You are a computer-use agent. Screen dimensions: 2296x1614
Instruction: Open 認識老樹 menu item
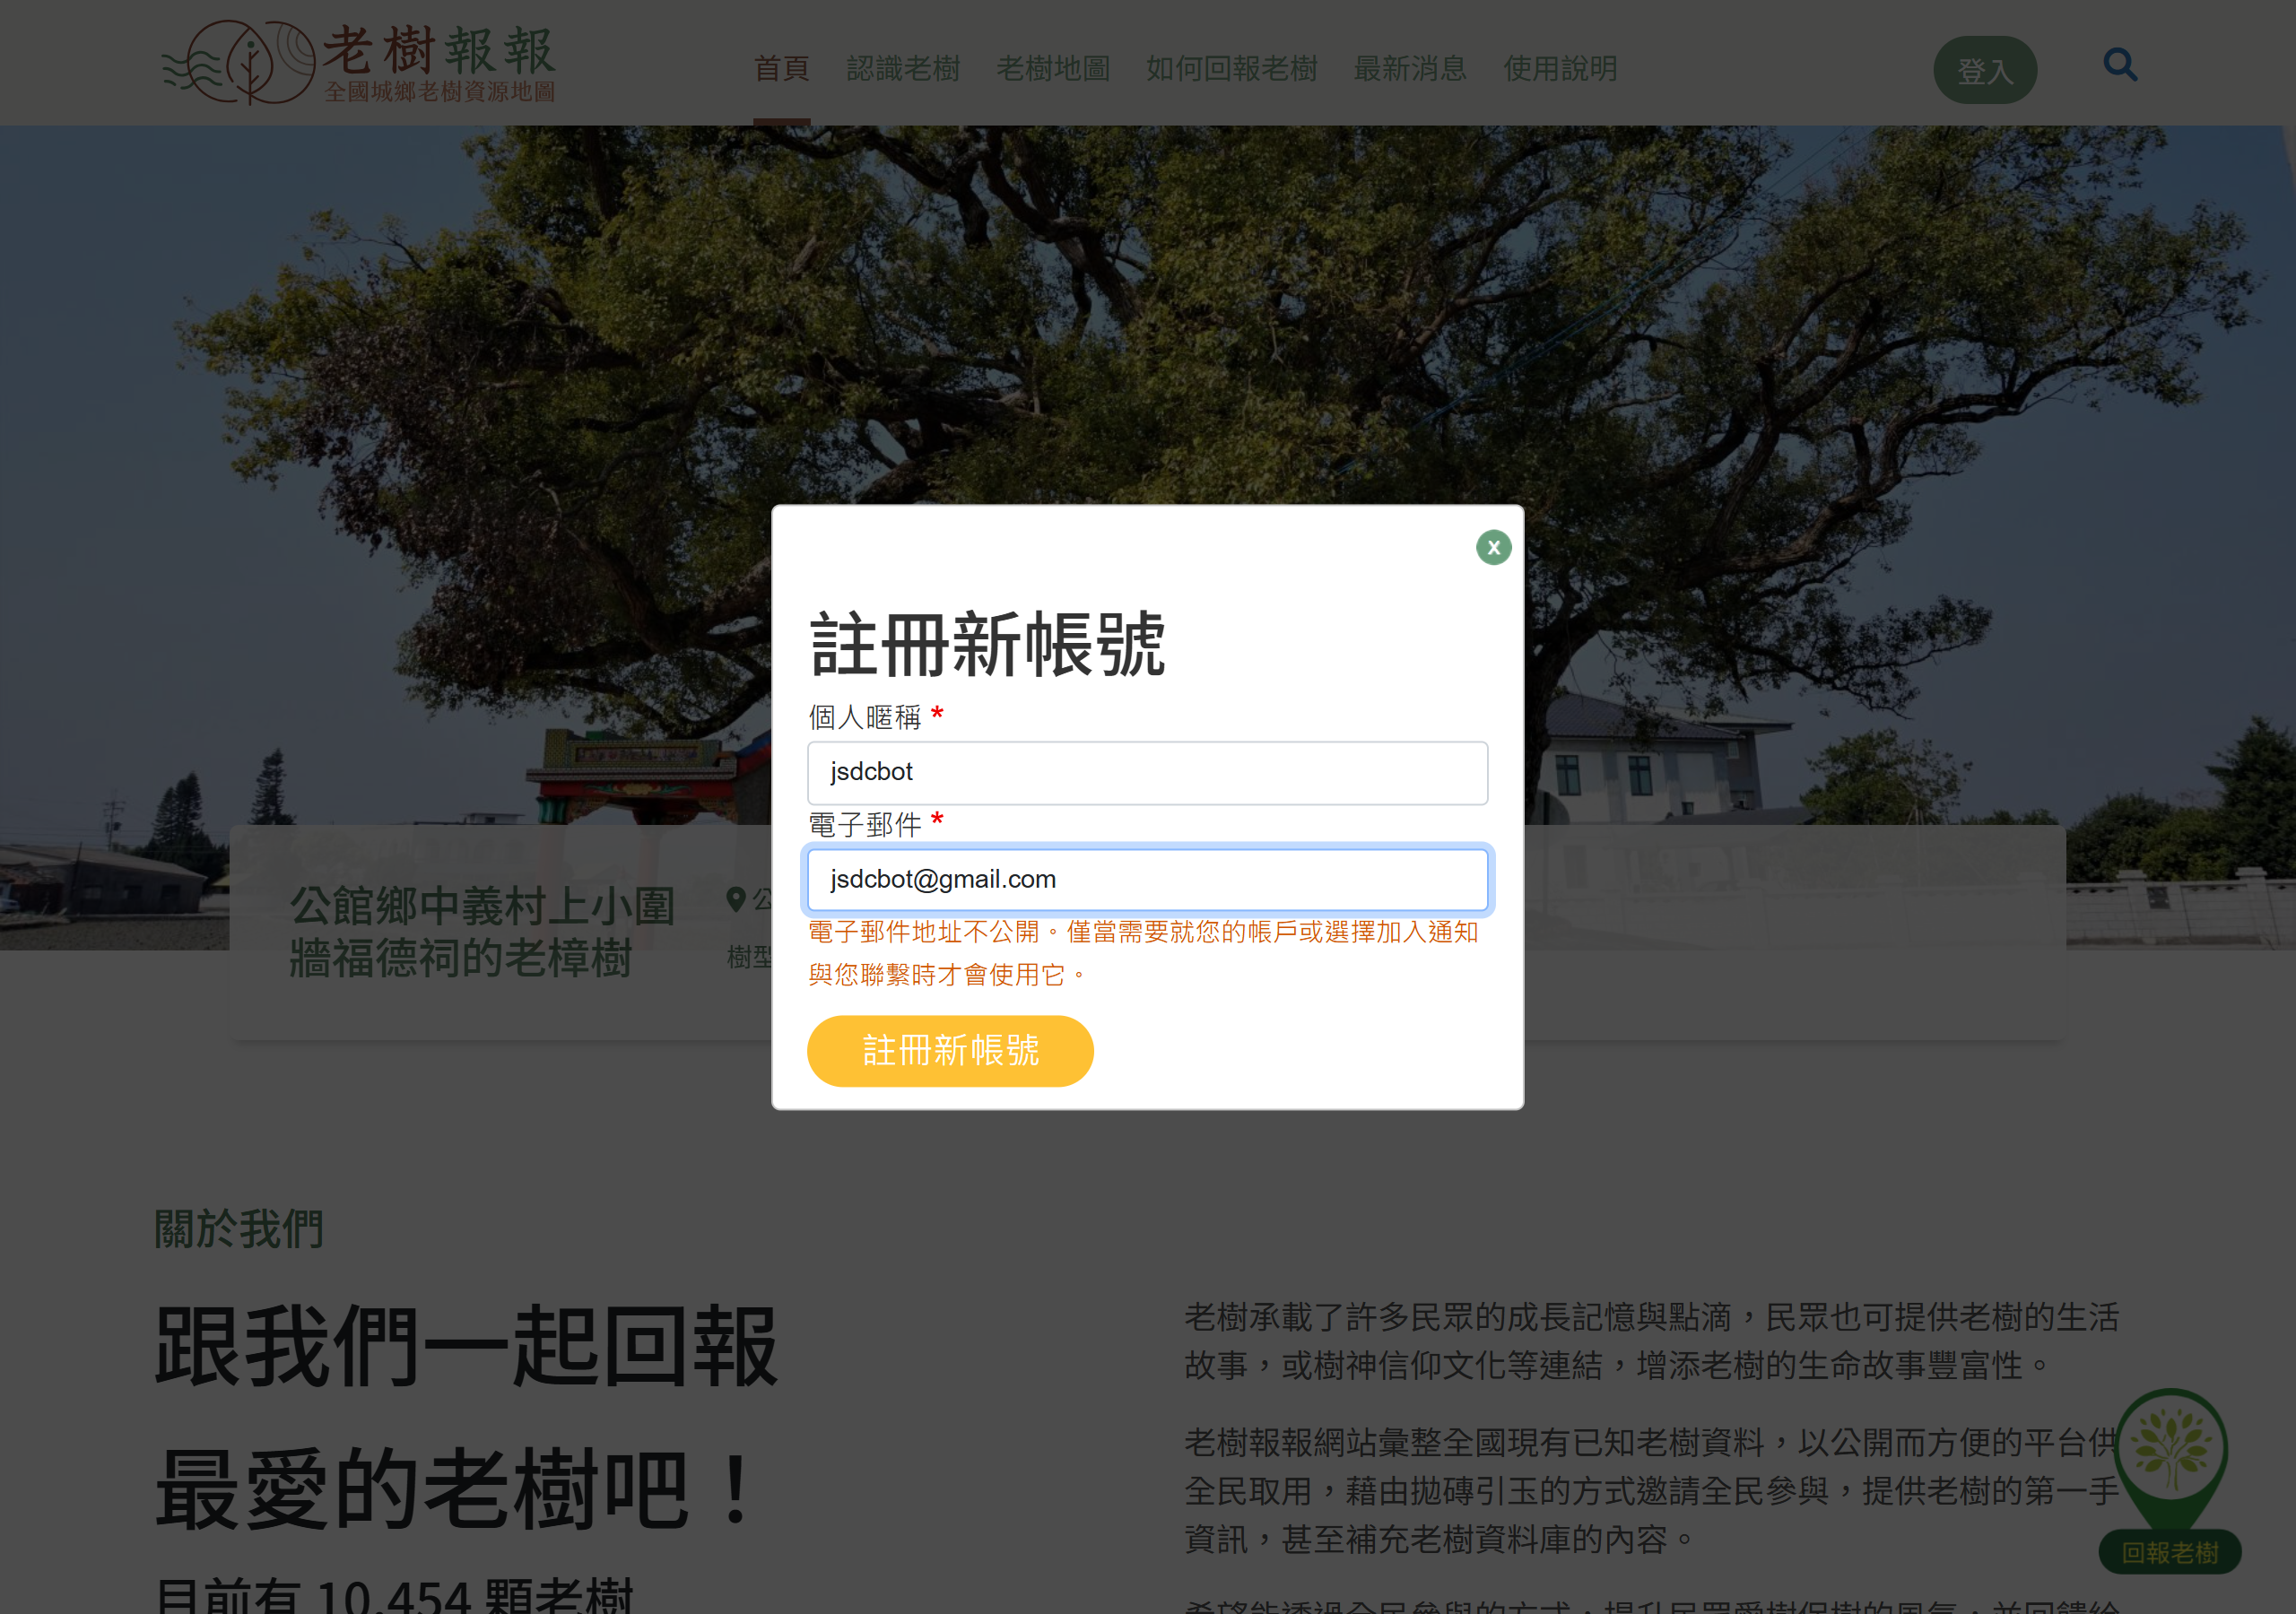coord(903,68)
